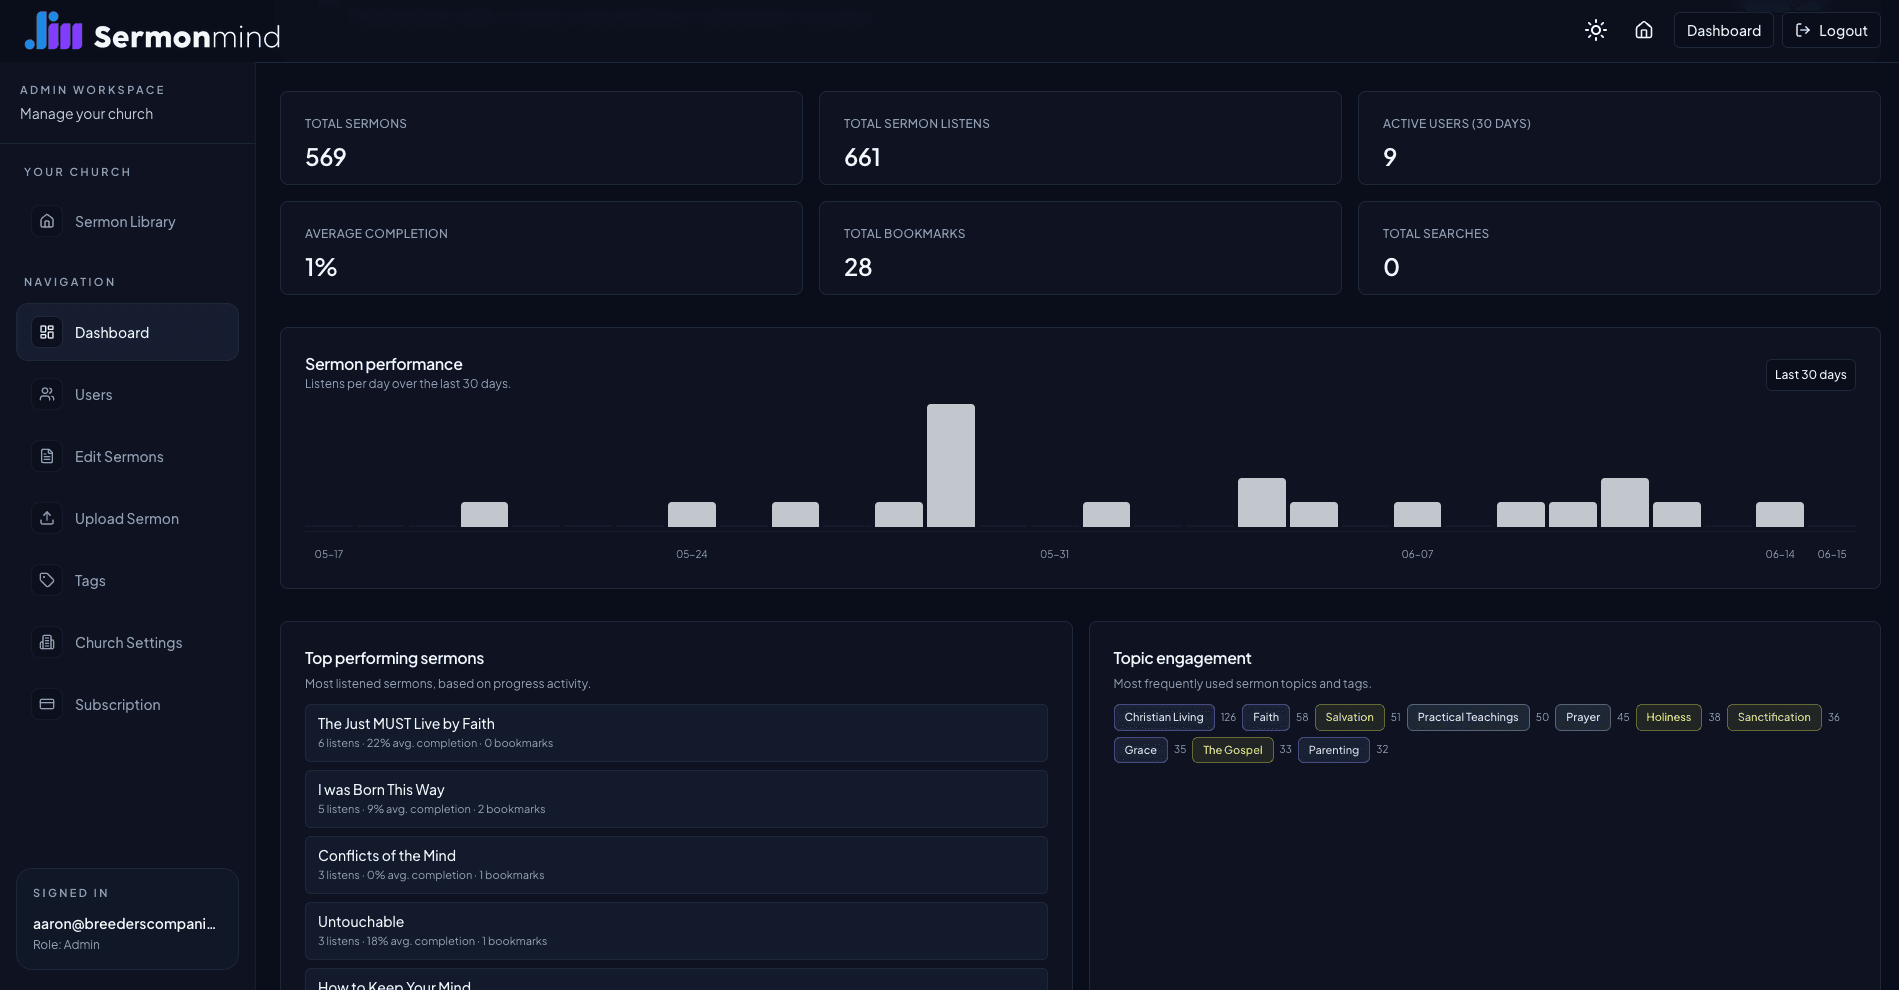Click the signed-in email aaron@breederscompani…

124,924
